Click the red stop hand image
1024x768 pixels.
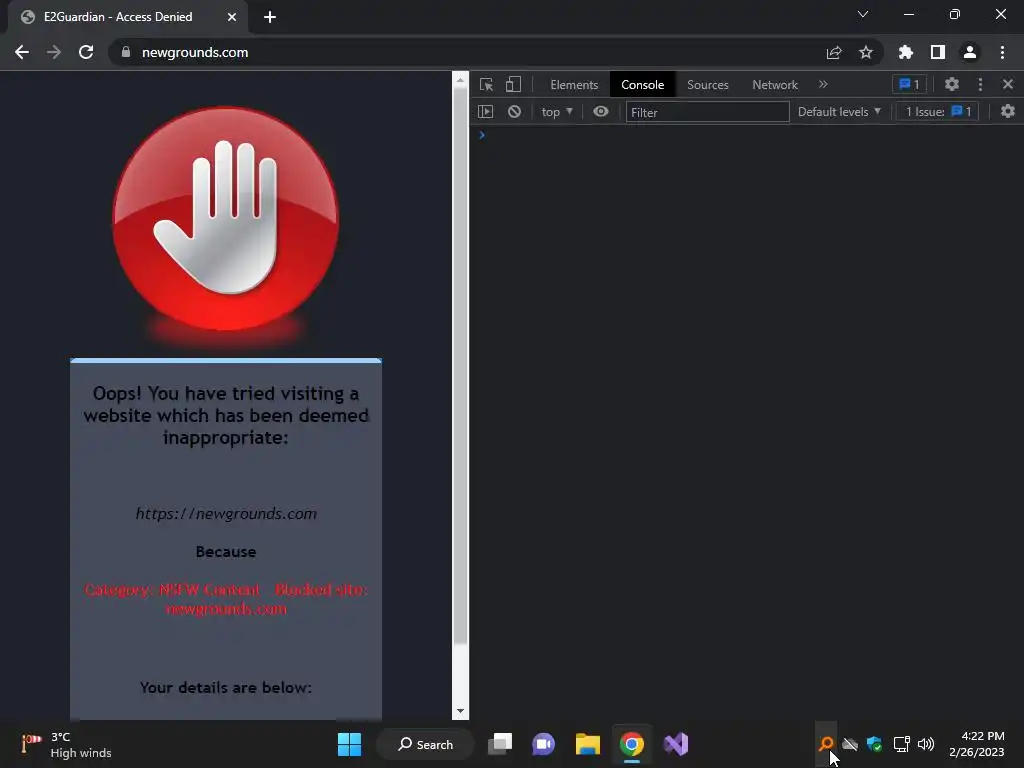click(226, 219)
